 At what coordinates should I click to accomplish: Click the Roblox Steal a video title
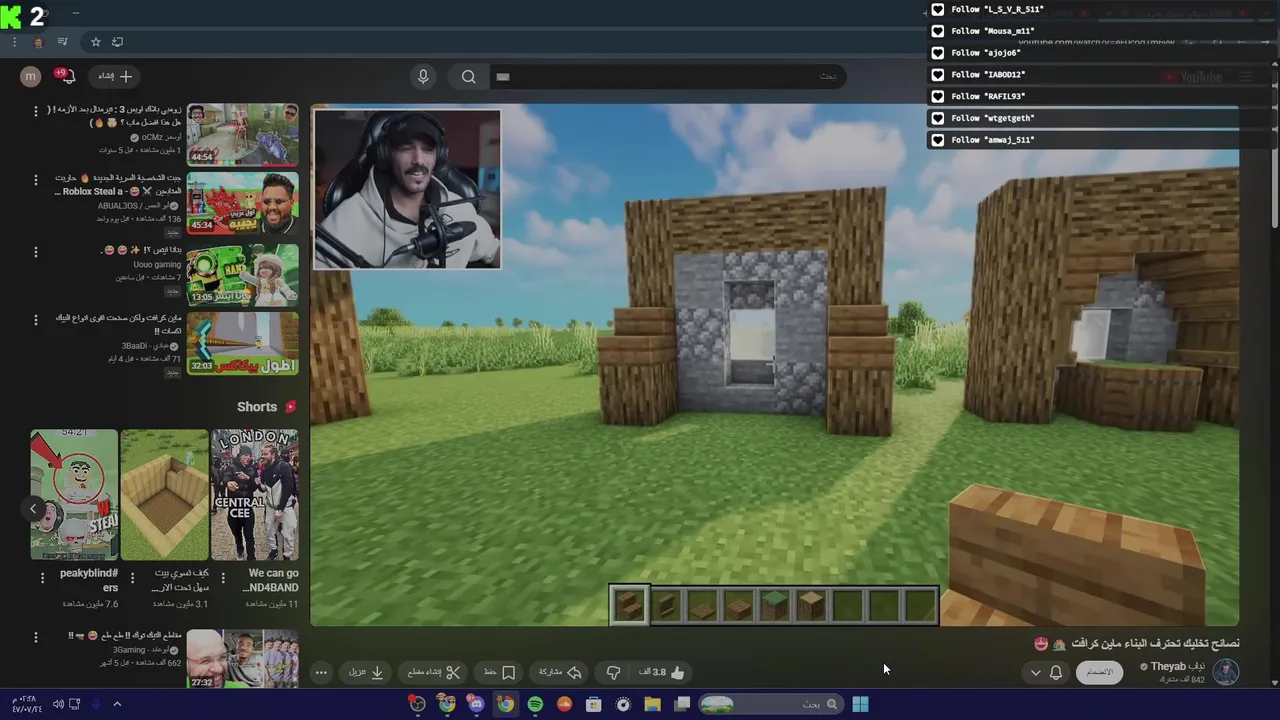(x=119, y=184)
